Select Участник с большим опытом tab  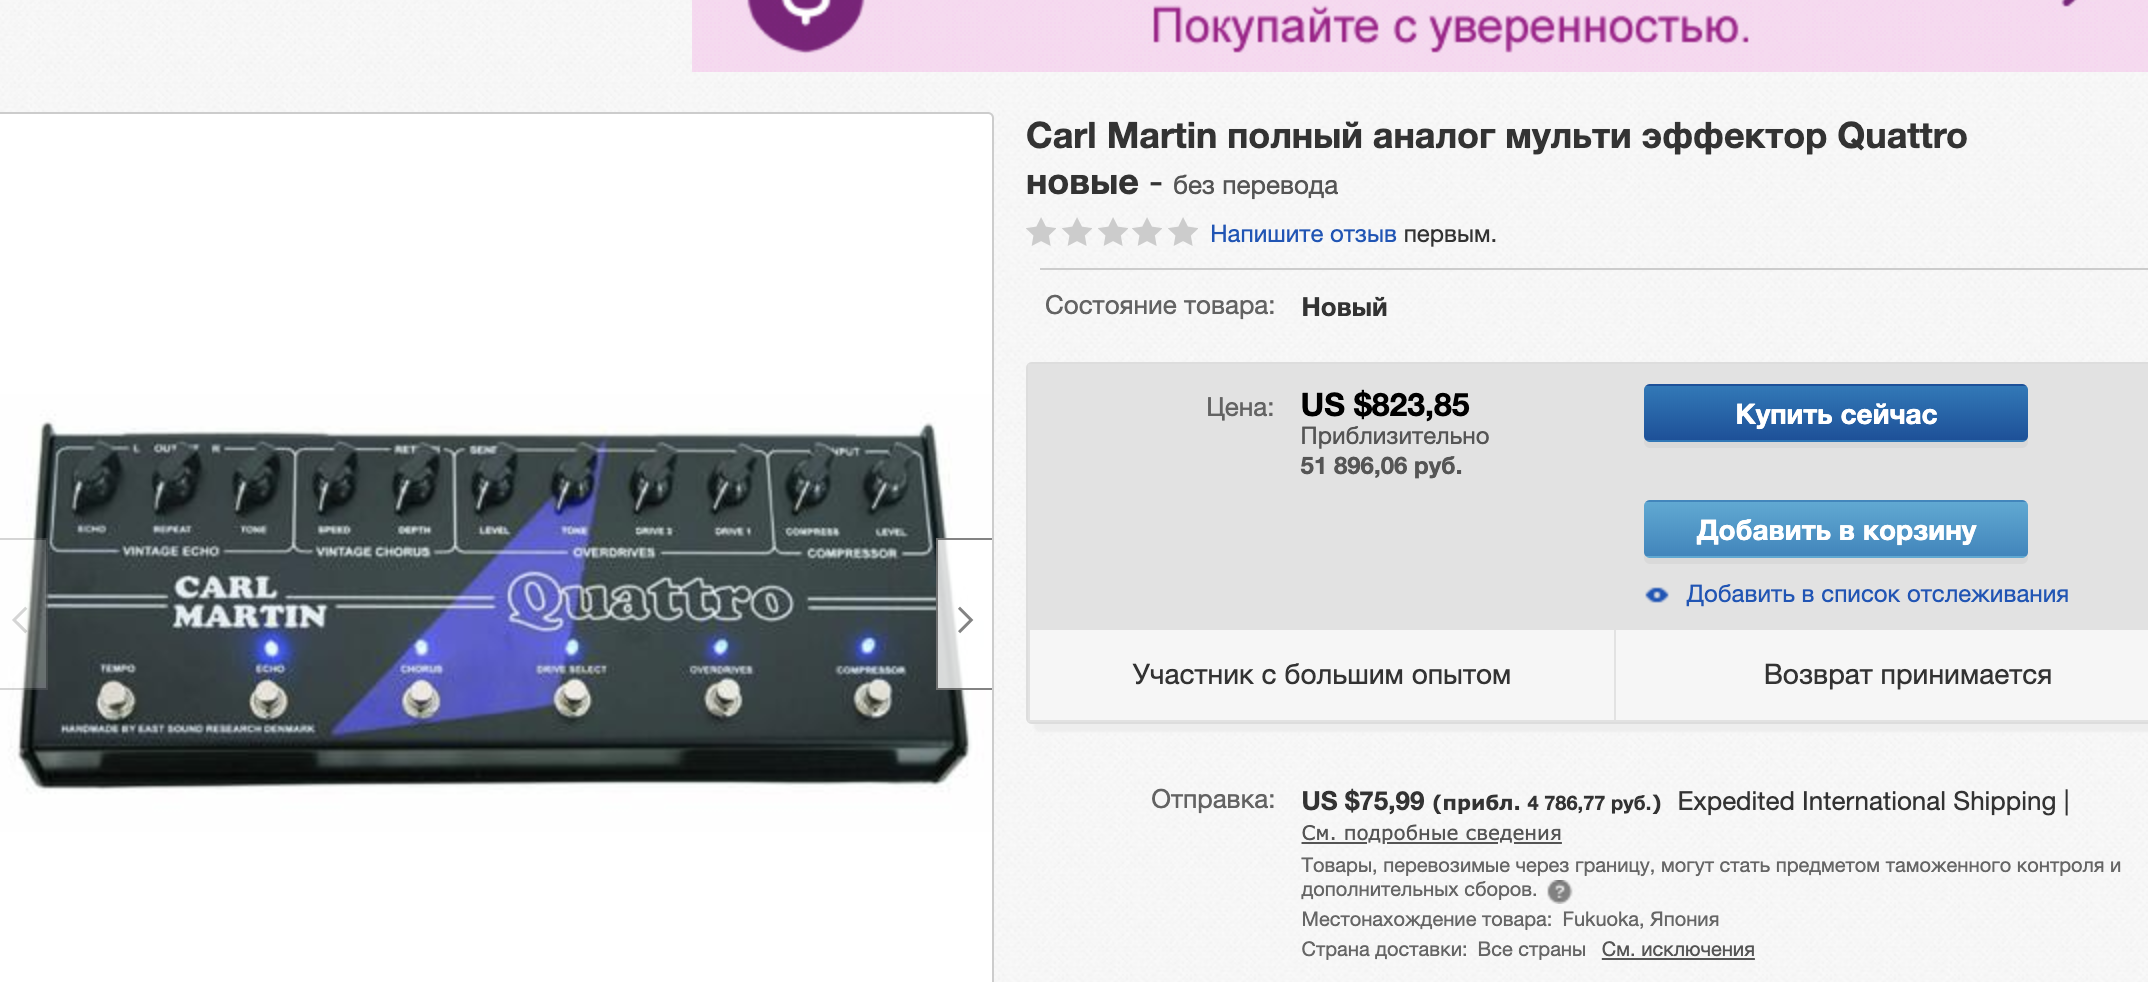1321,675
